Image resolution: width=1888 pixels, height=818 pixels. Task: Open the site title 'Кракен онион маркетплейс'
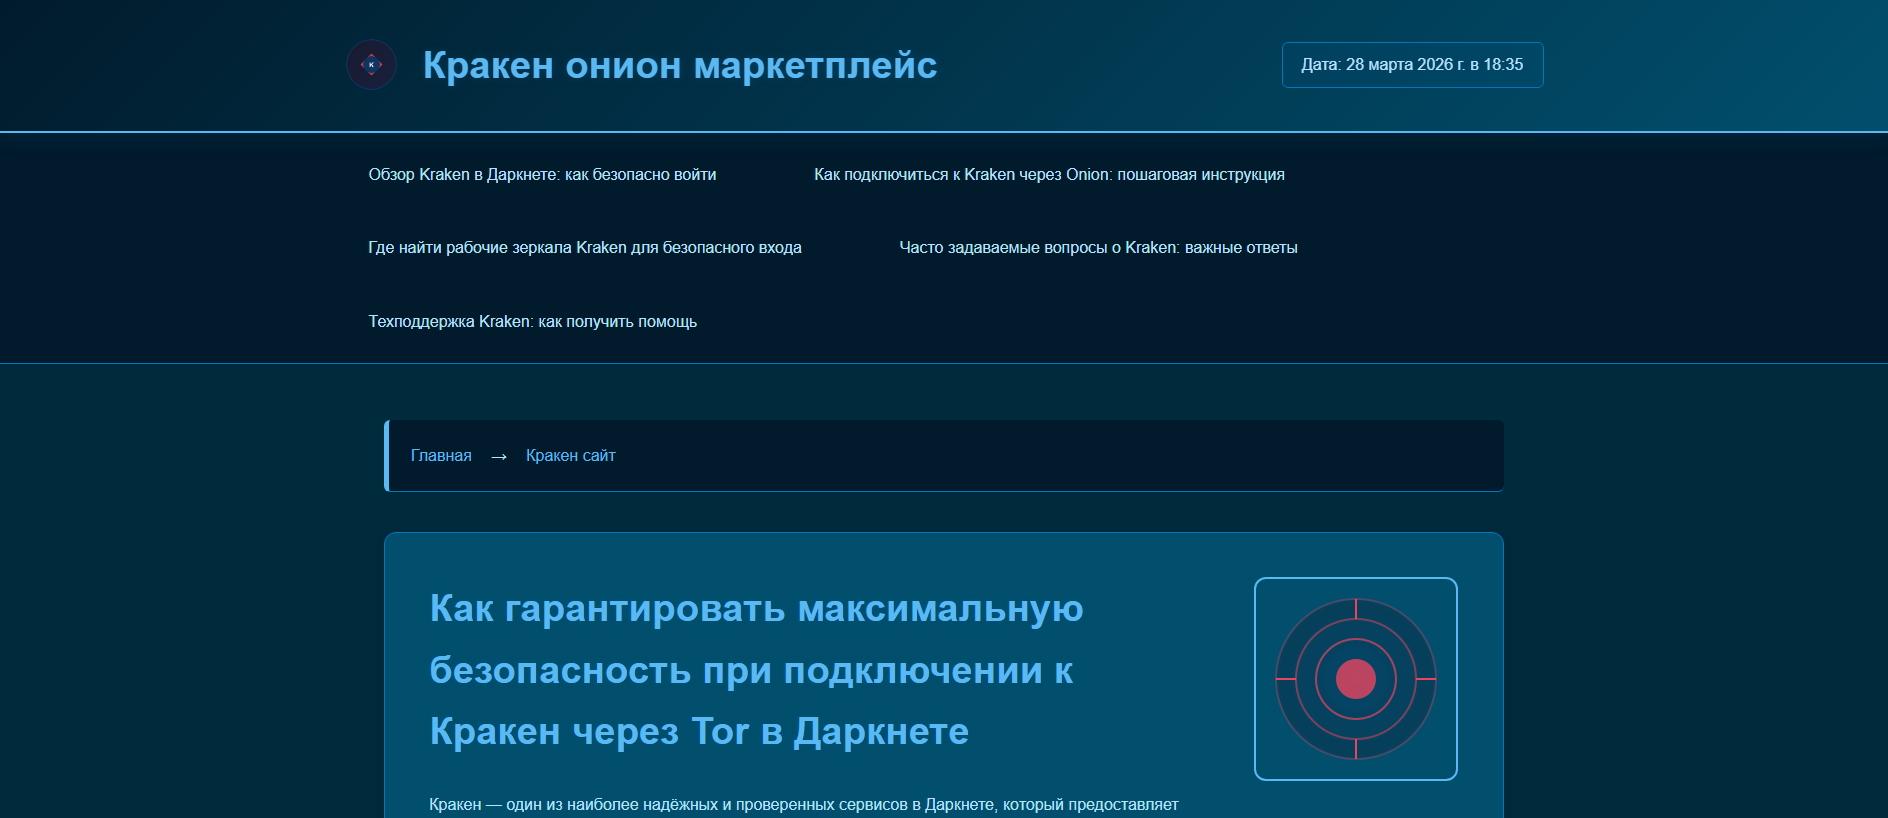(x=680, y=65)
